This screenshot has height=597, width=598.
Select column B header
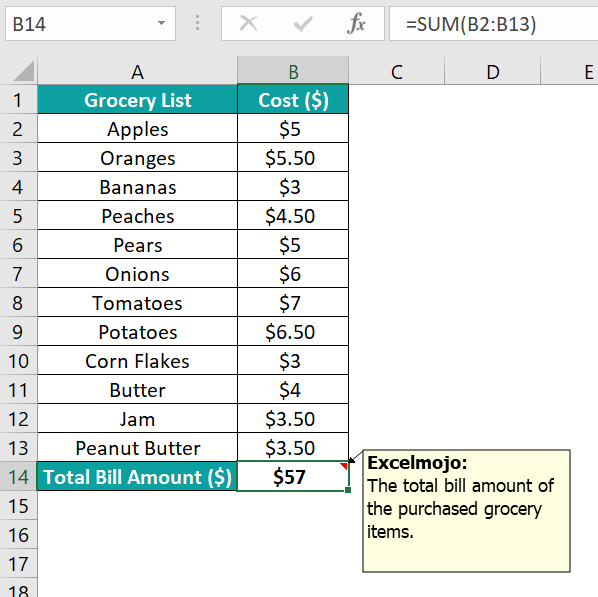coord(293,71)
